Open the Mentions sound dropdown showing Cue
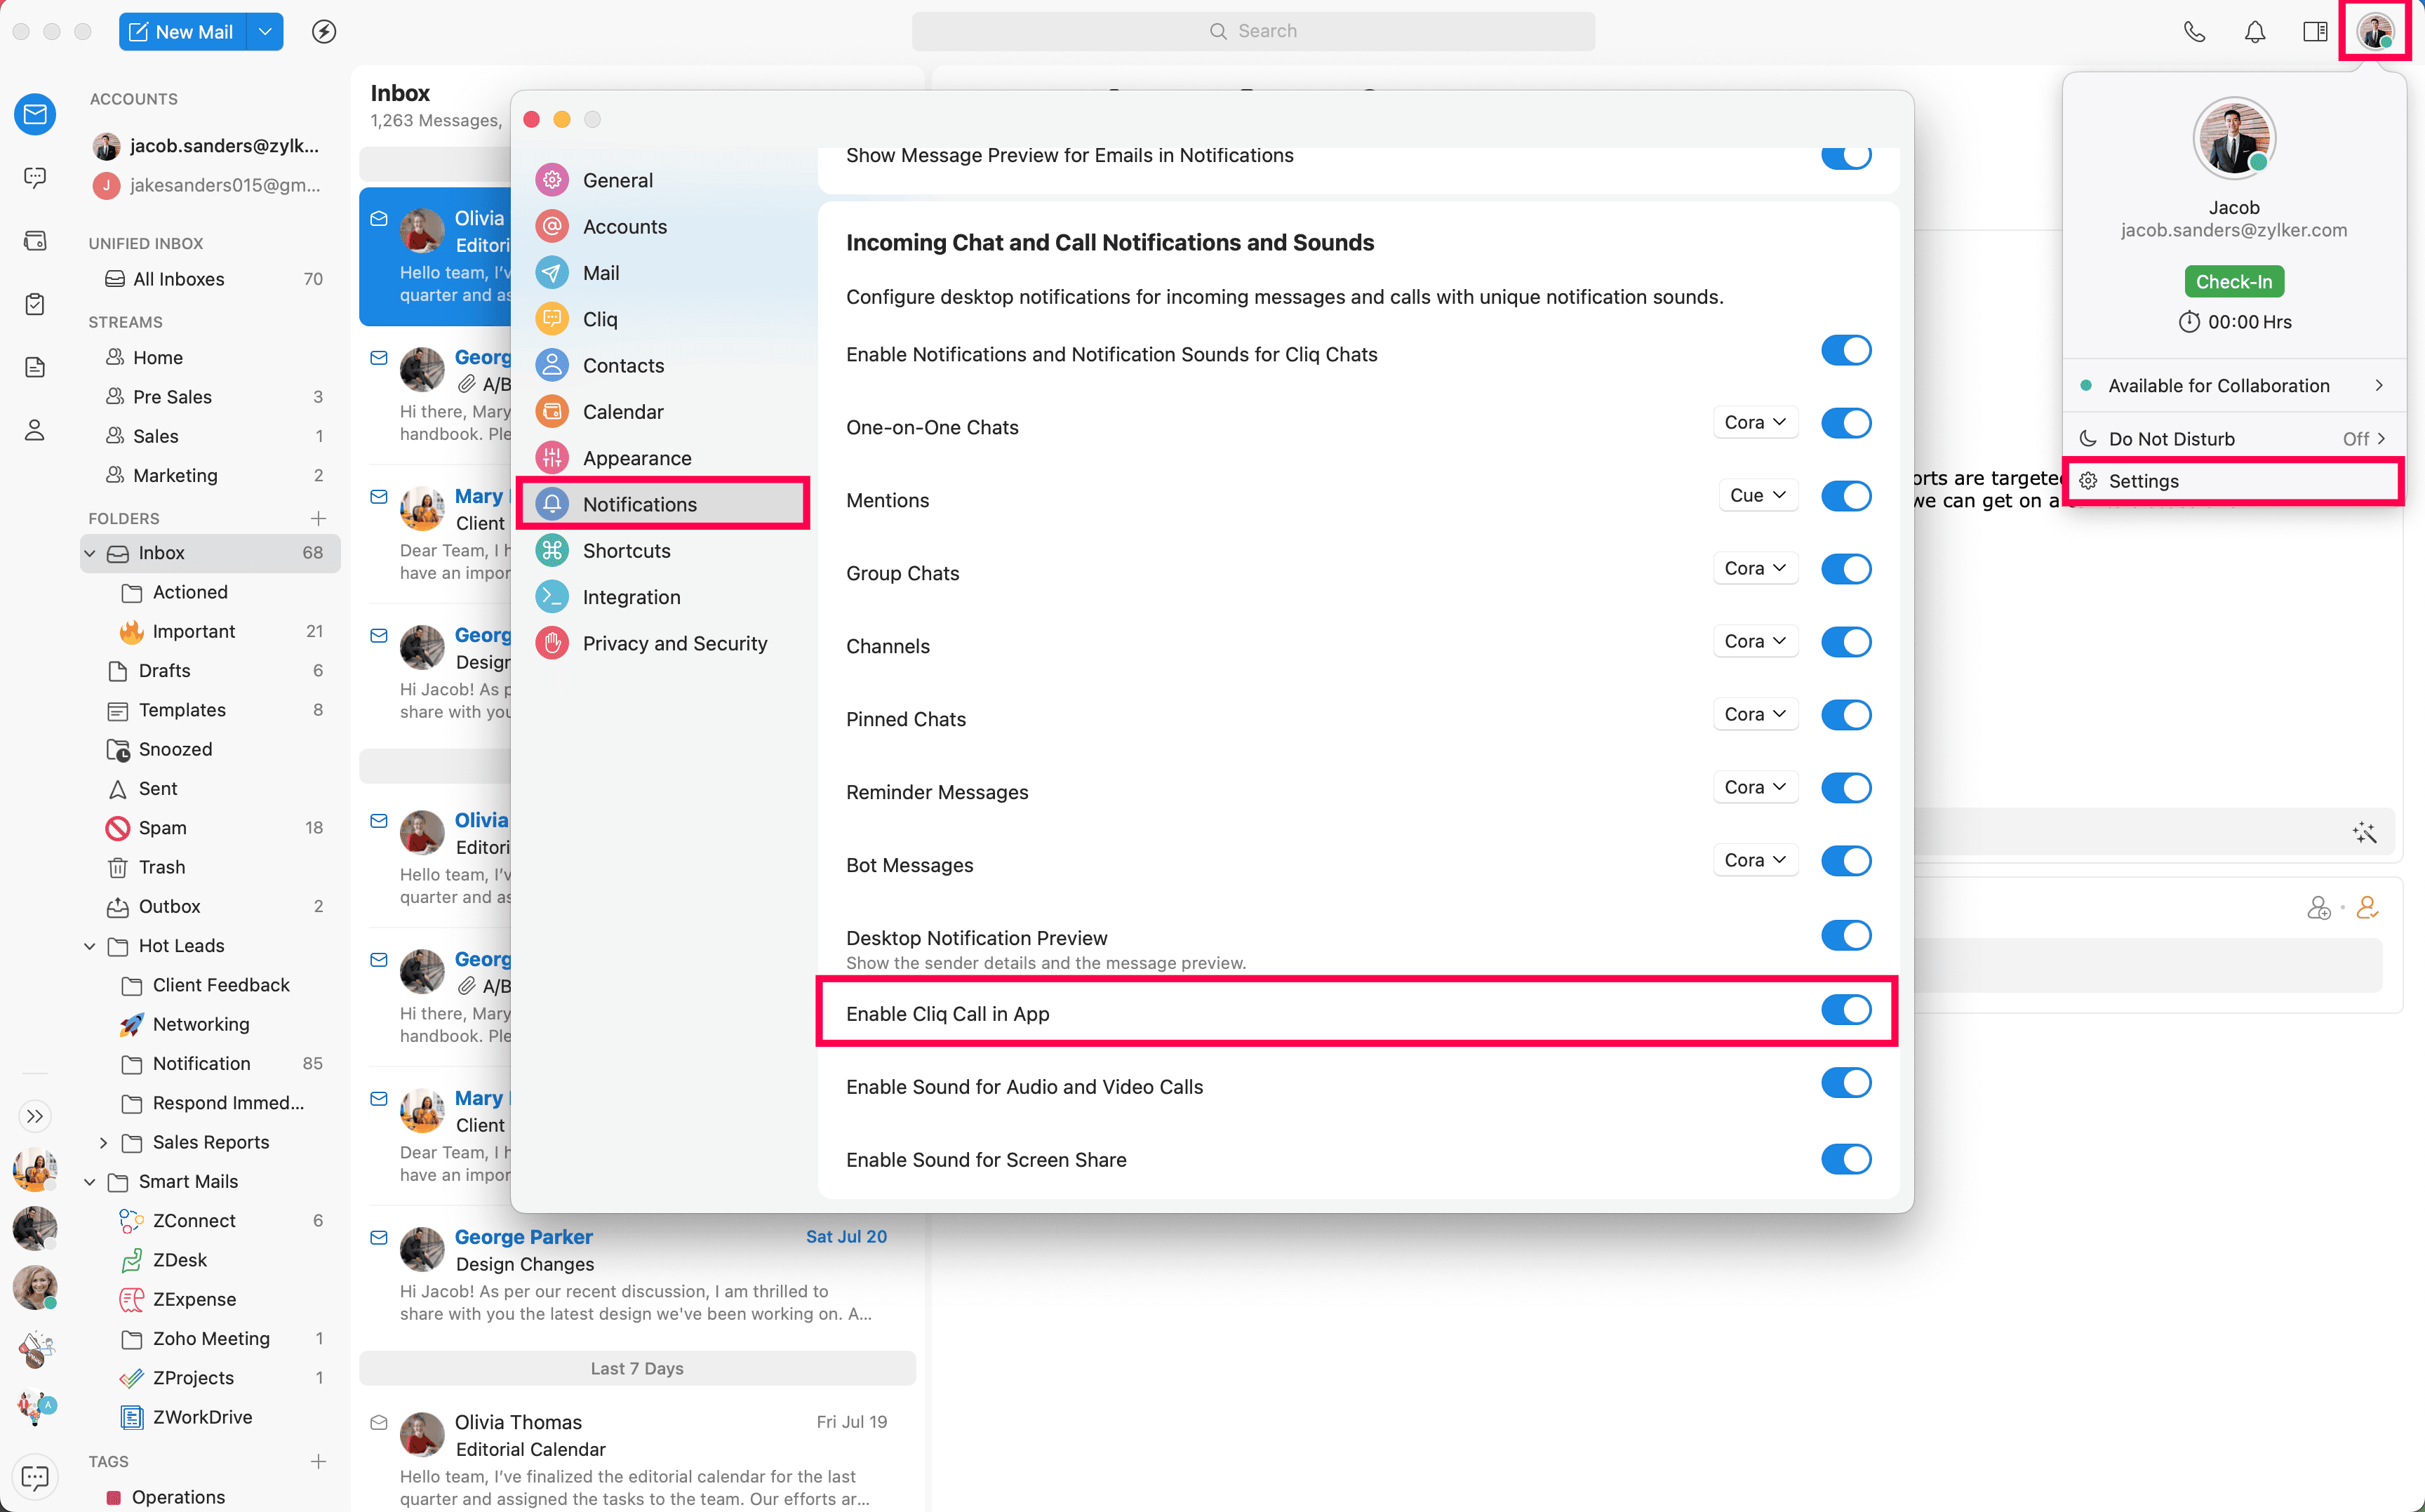This screenshot has width=2425, height=1512. click(x=1757, y=496)
